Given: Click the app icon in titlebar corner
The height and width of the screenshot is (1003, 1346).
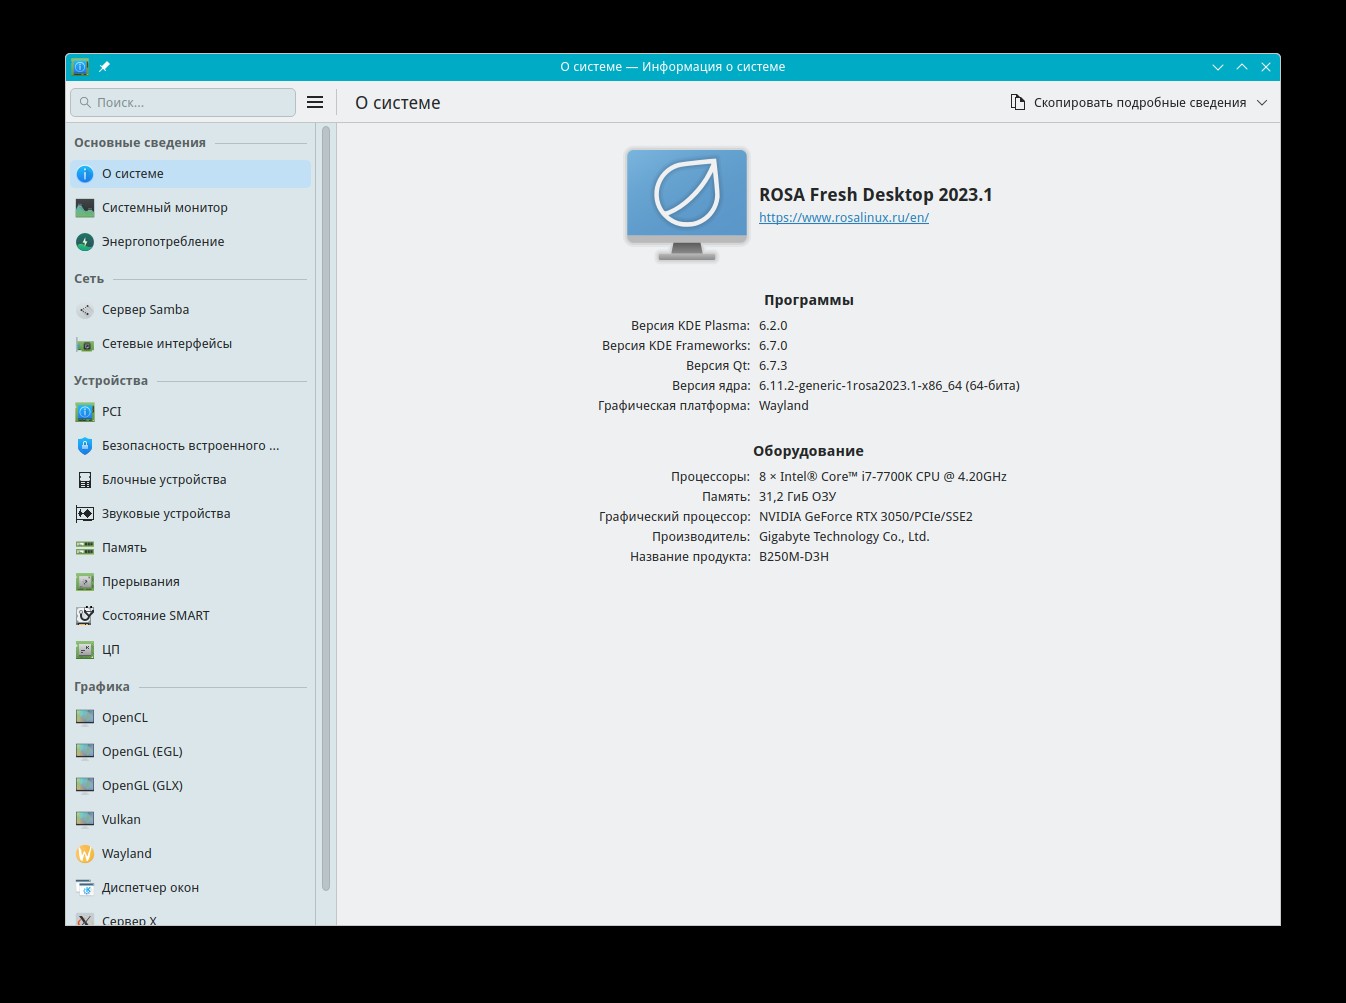Looking at the screenshot, I should [x=80, y=67].
